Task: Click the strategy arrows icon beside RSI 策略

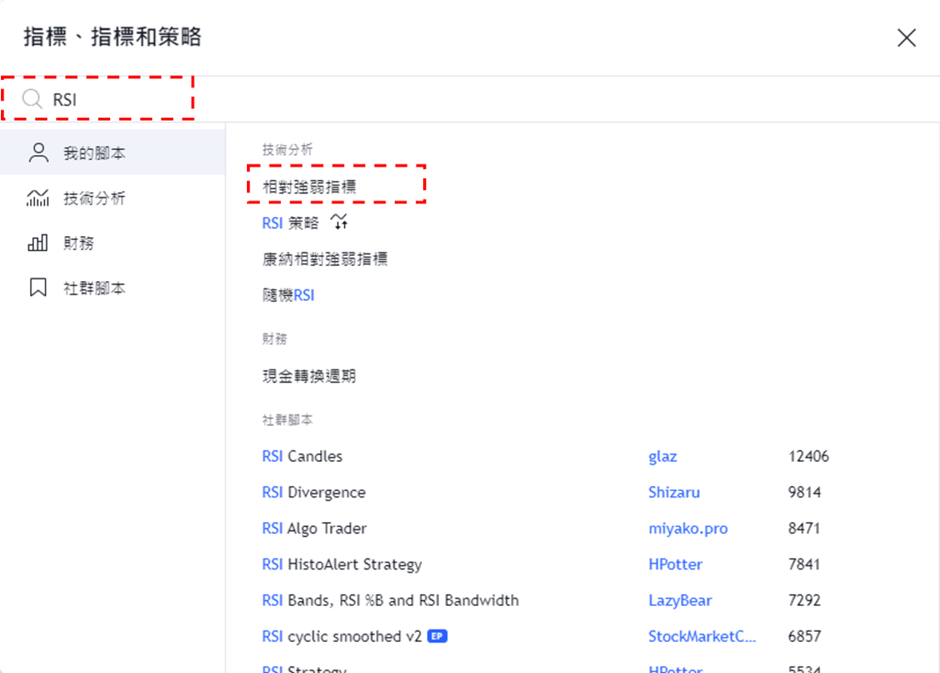Action: [338, 223]
